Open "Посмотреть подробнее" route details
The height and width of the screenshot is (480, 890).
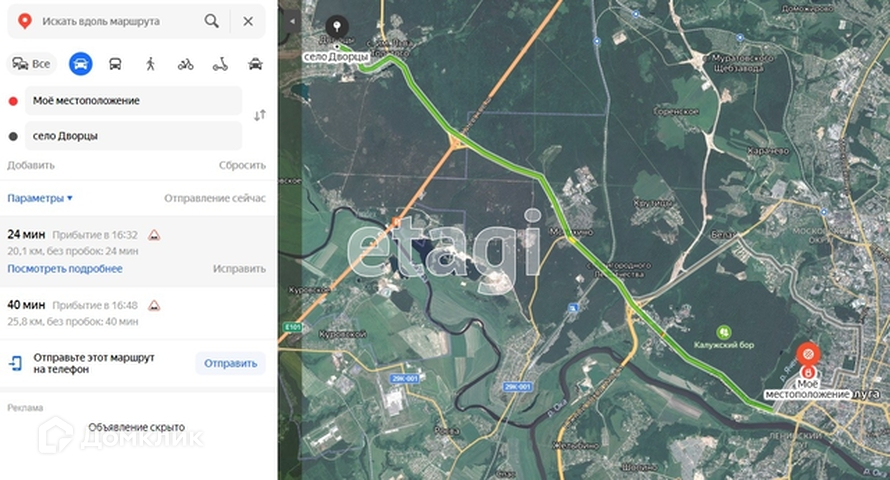[65, 269]
